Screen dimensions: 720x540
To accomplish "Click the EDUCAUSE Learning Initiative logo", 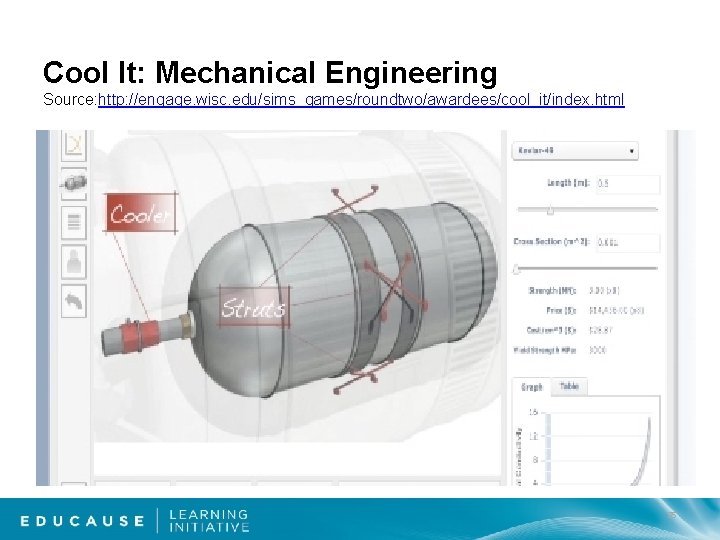I will point(135,521).
